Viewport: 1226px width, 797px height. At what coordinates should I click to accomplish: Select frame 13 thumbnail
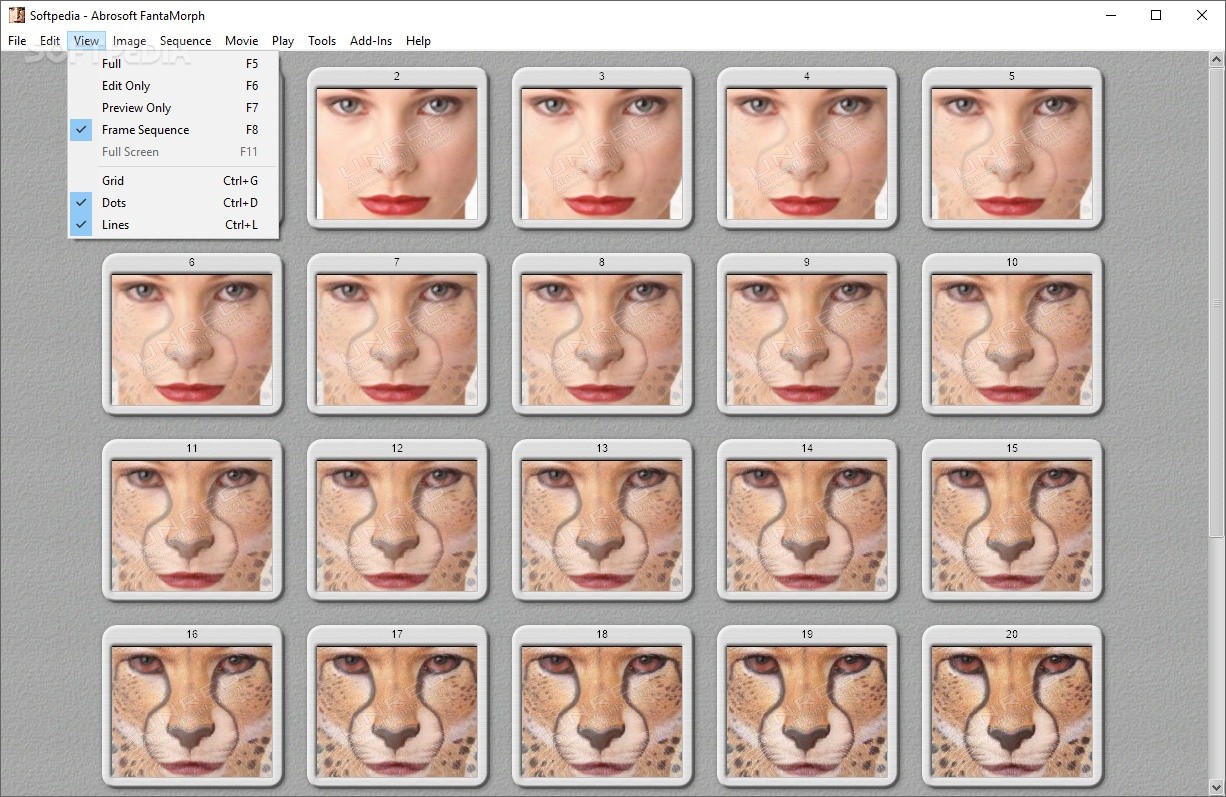(602, 520)
